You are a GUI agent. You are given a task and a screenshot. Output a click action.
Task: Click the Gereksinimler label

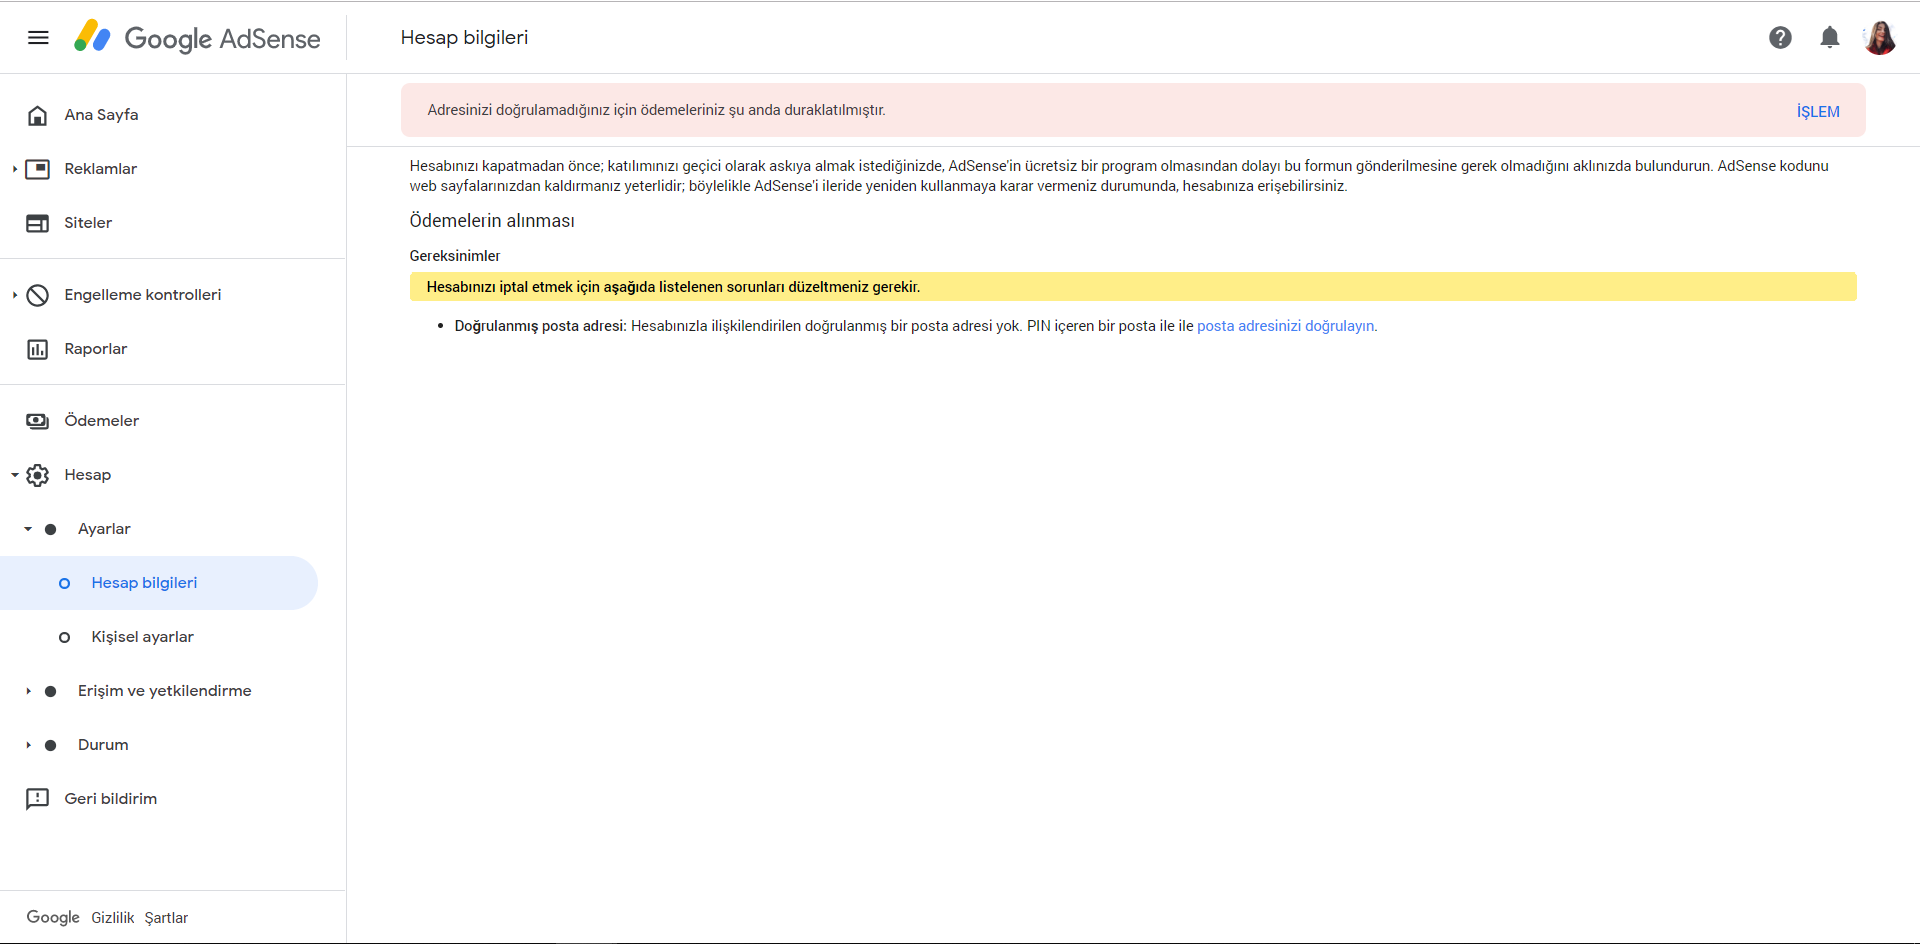[455, 256]
